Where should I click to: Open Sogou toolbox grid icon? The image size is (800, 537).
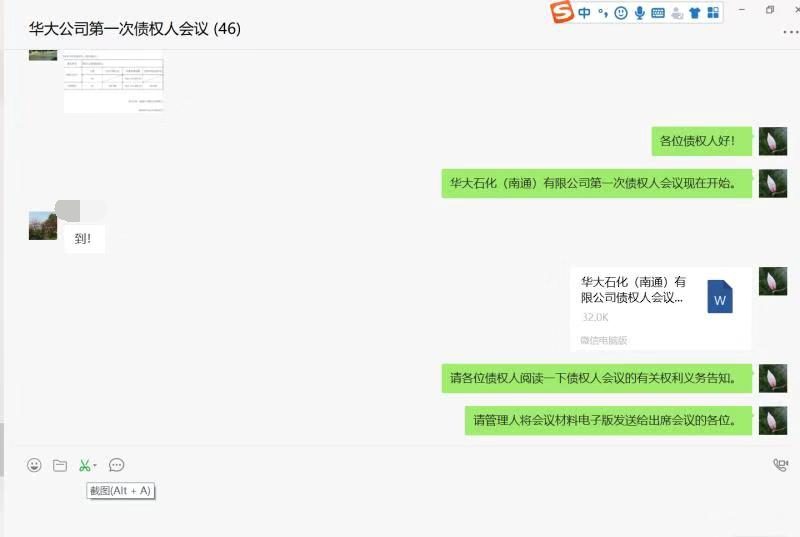pos(713,13)
